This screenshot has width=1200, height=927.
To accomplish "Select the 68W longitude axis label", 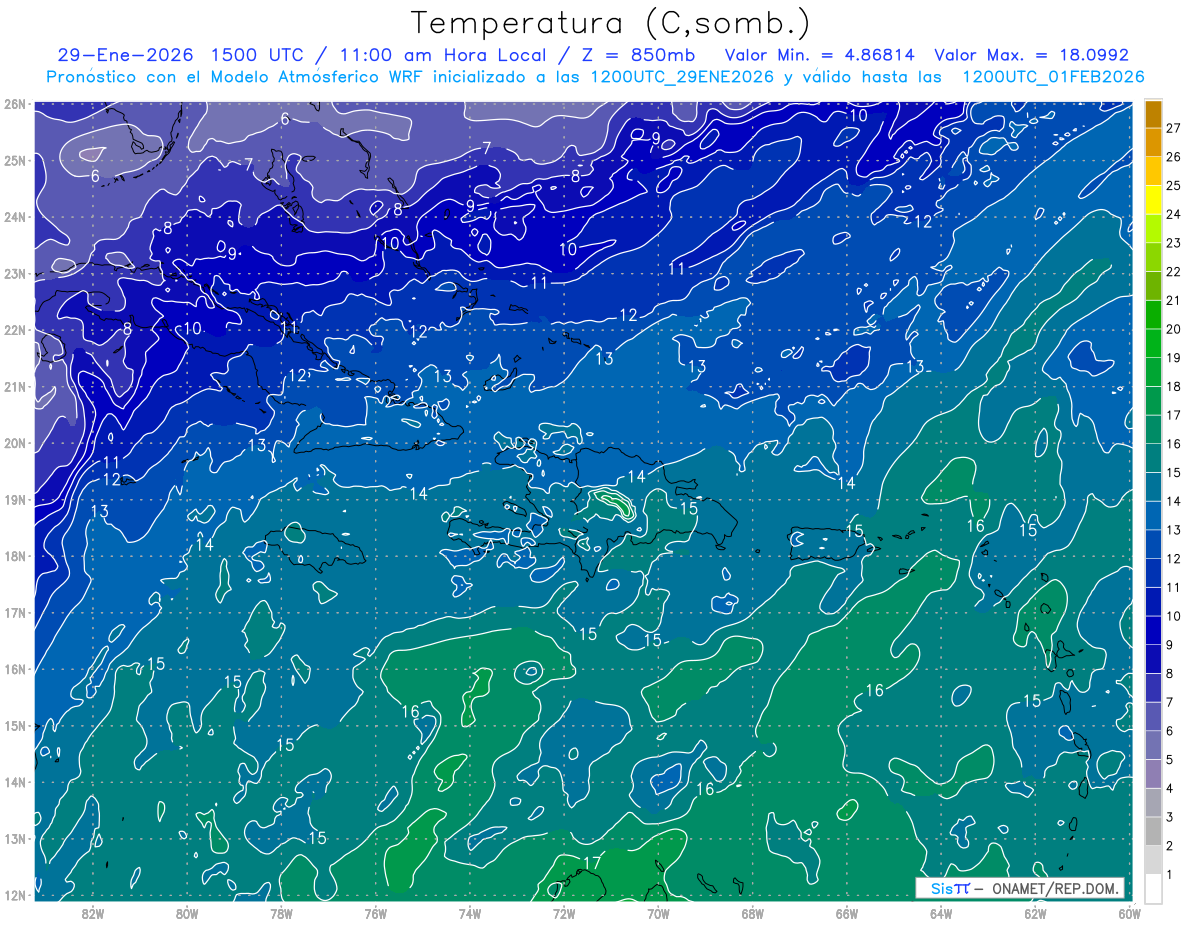I will click(x=753, y=914).
